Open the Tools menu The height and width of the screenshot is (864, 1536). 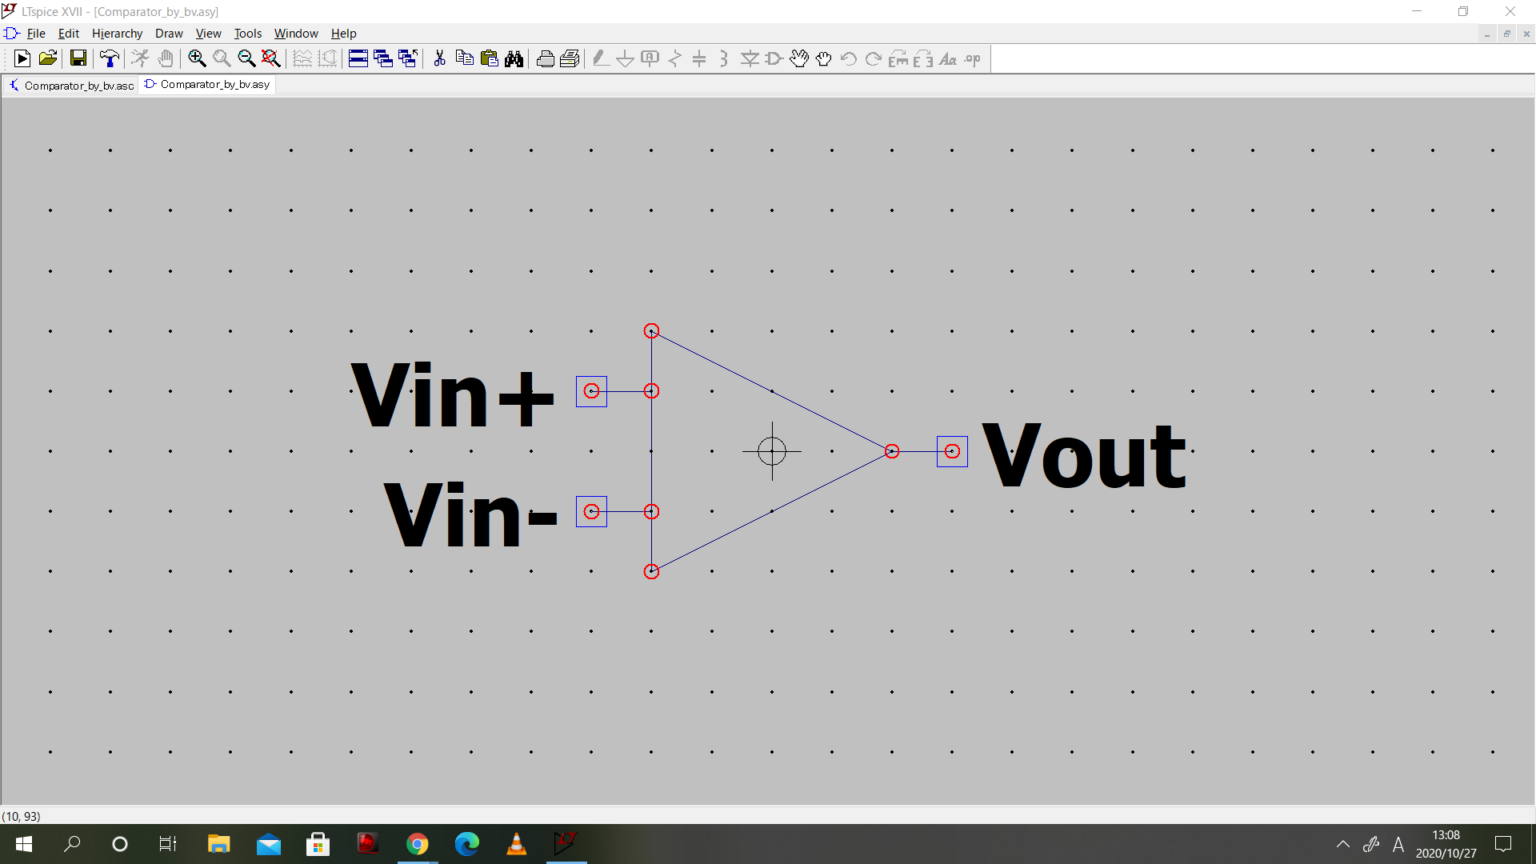point(247,33)
